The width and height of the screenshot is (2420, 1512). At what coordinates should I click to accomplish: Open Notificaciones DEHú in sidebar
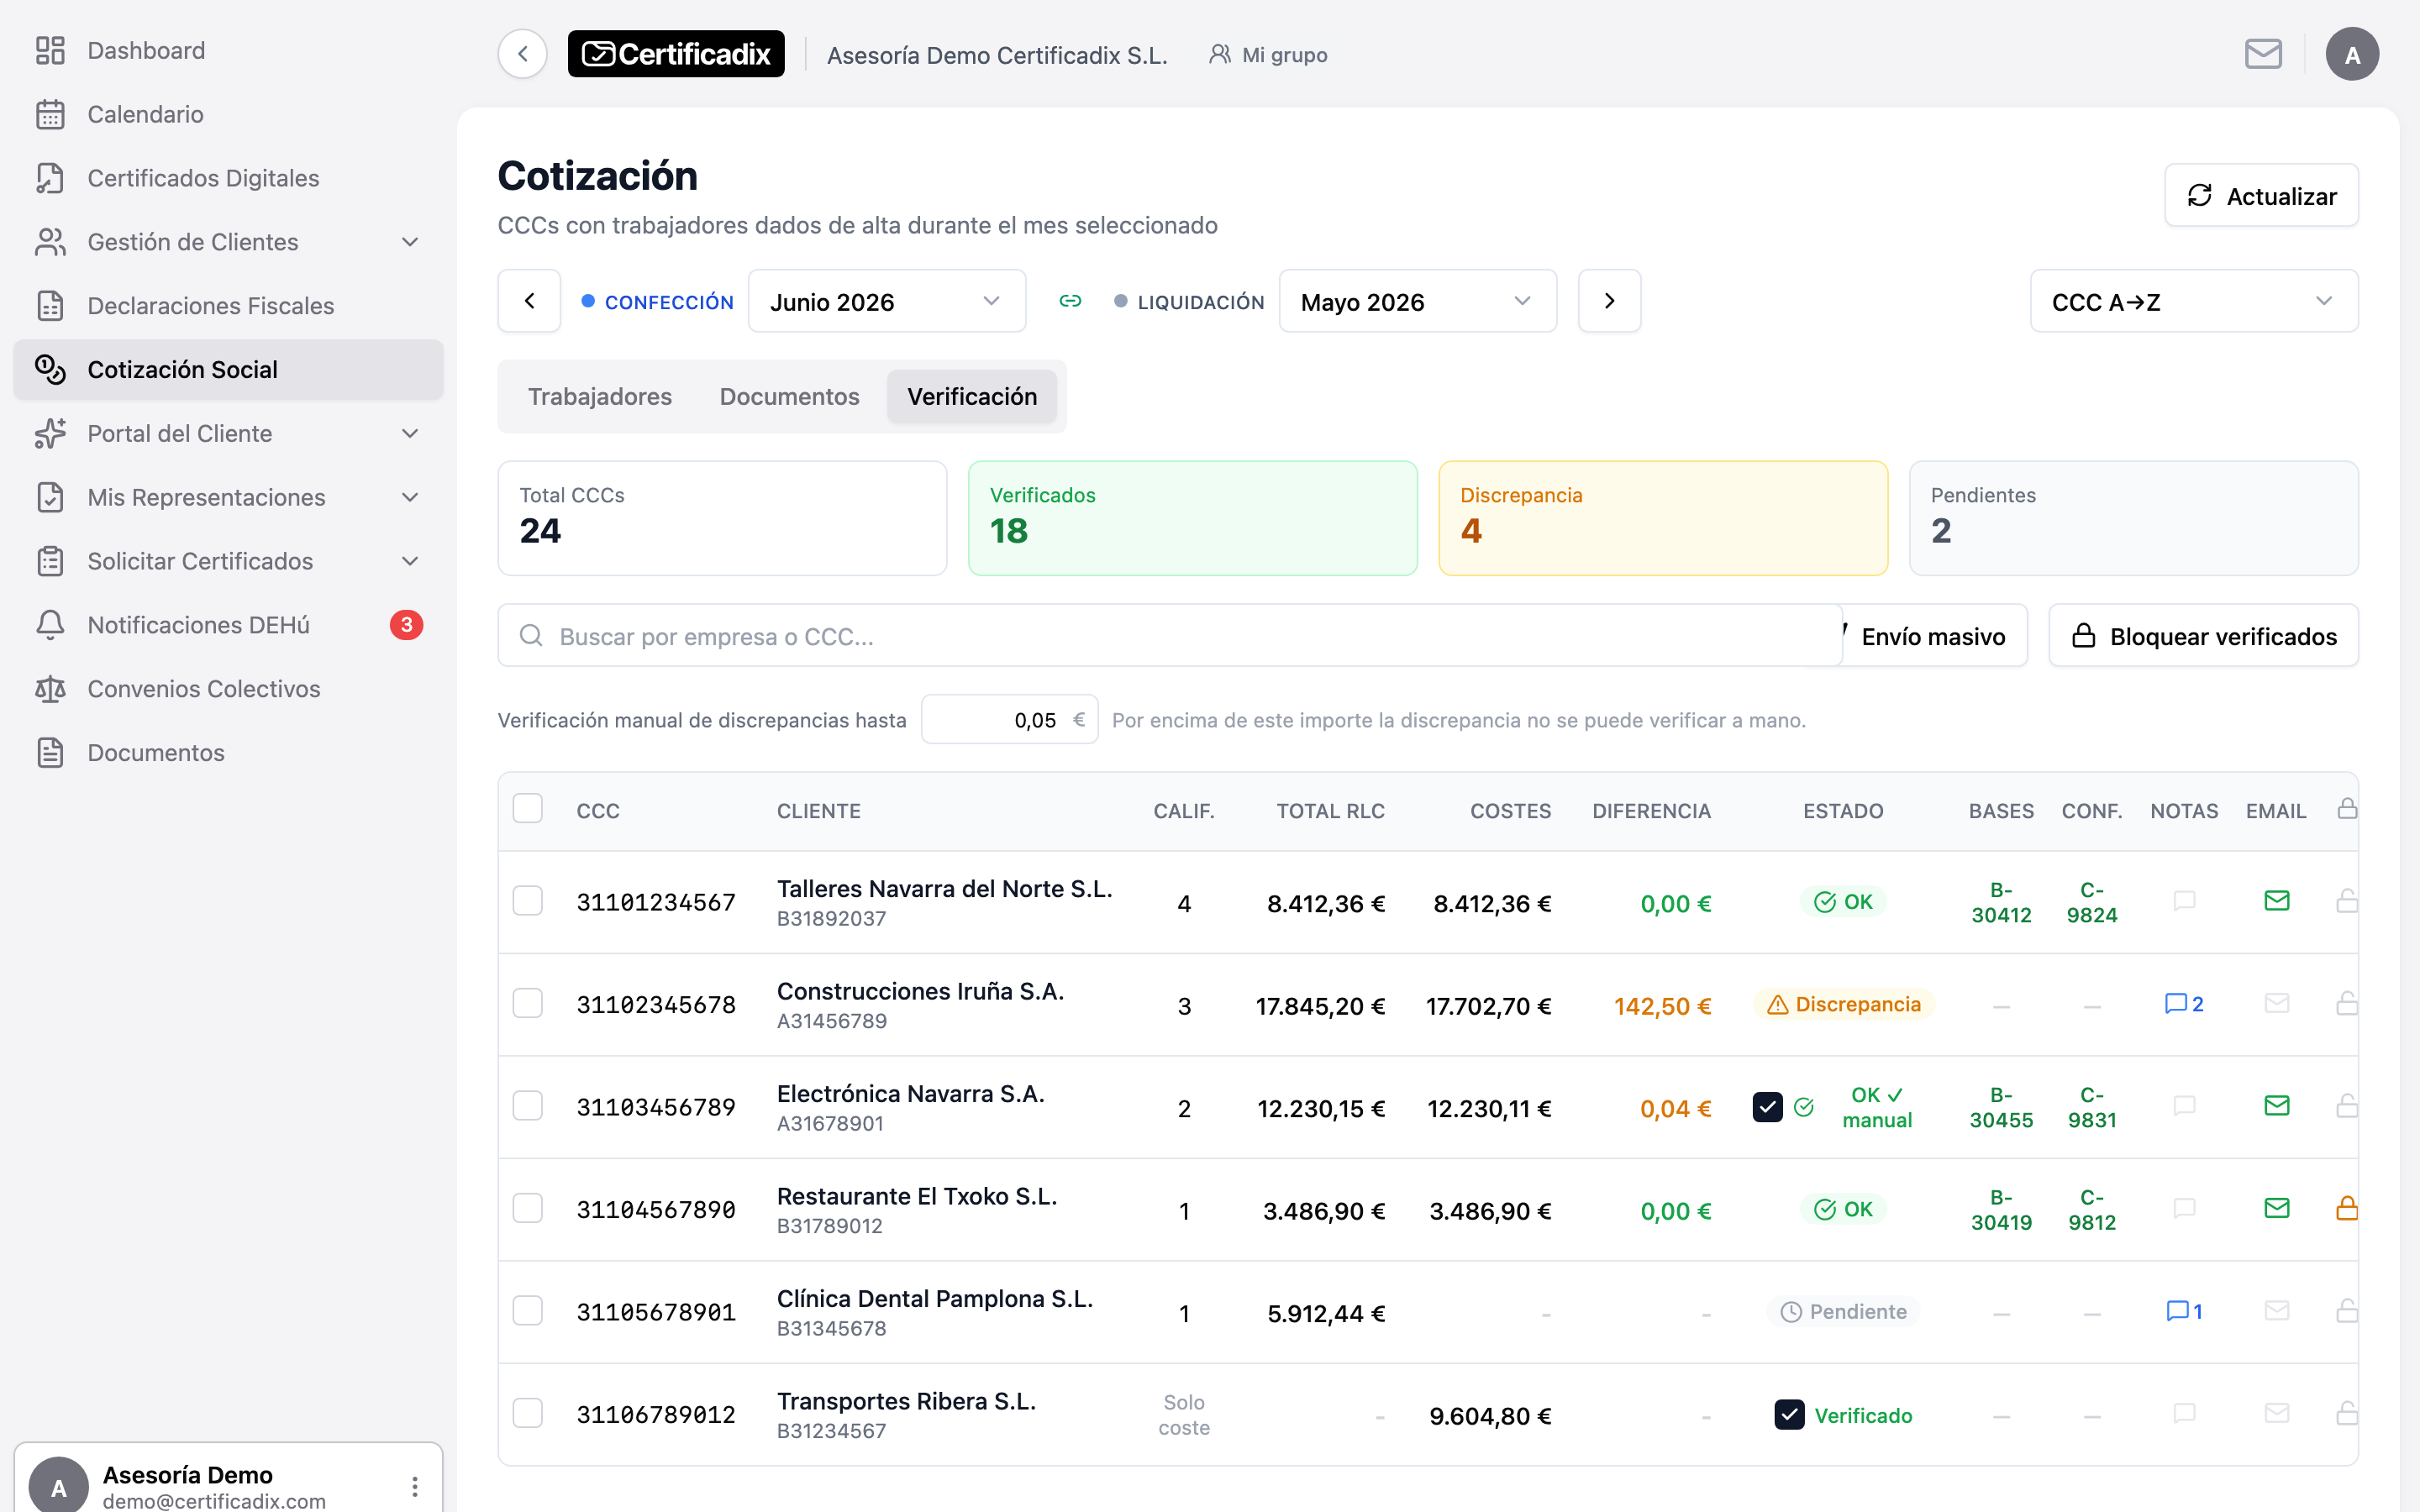(x=228, y=625)
